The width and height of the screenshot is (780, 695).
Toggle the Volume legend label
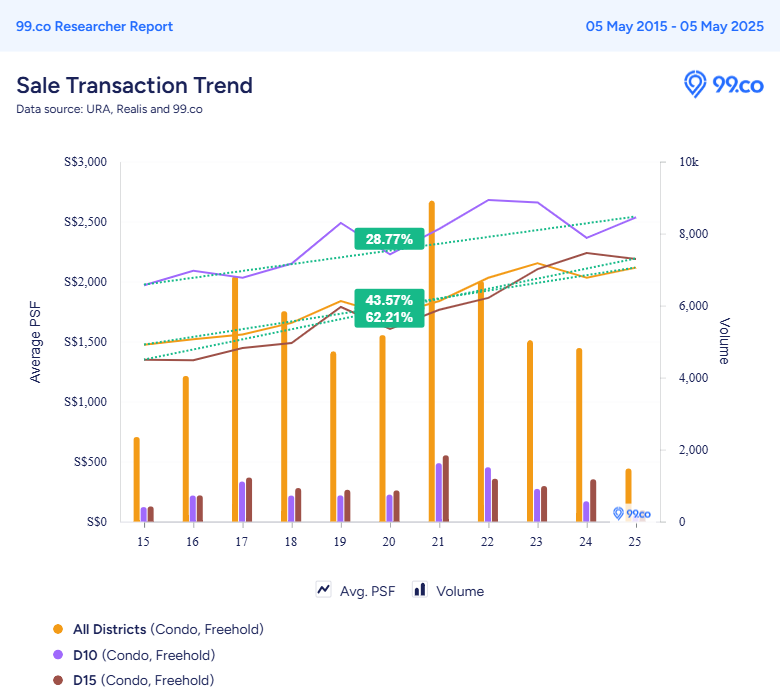[460, 591]
